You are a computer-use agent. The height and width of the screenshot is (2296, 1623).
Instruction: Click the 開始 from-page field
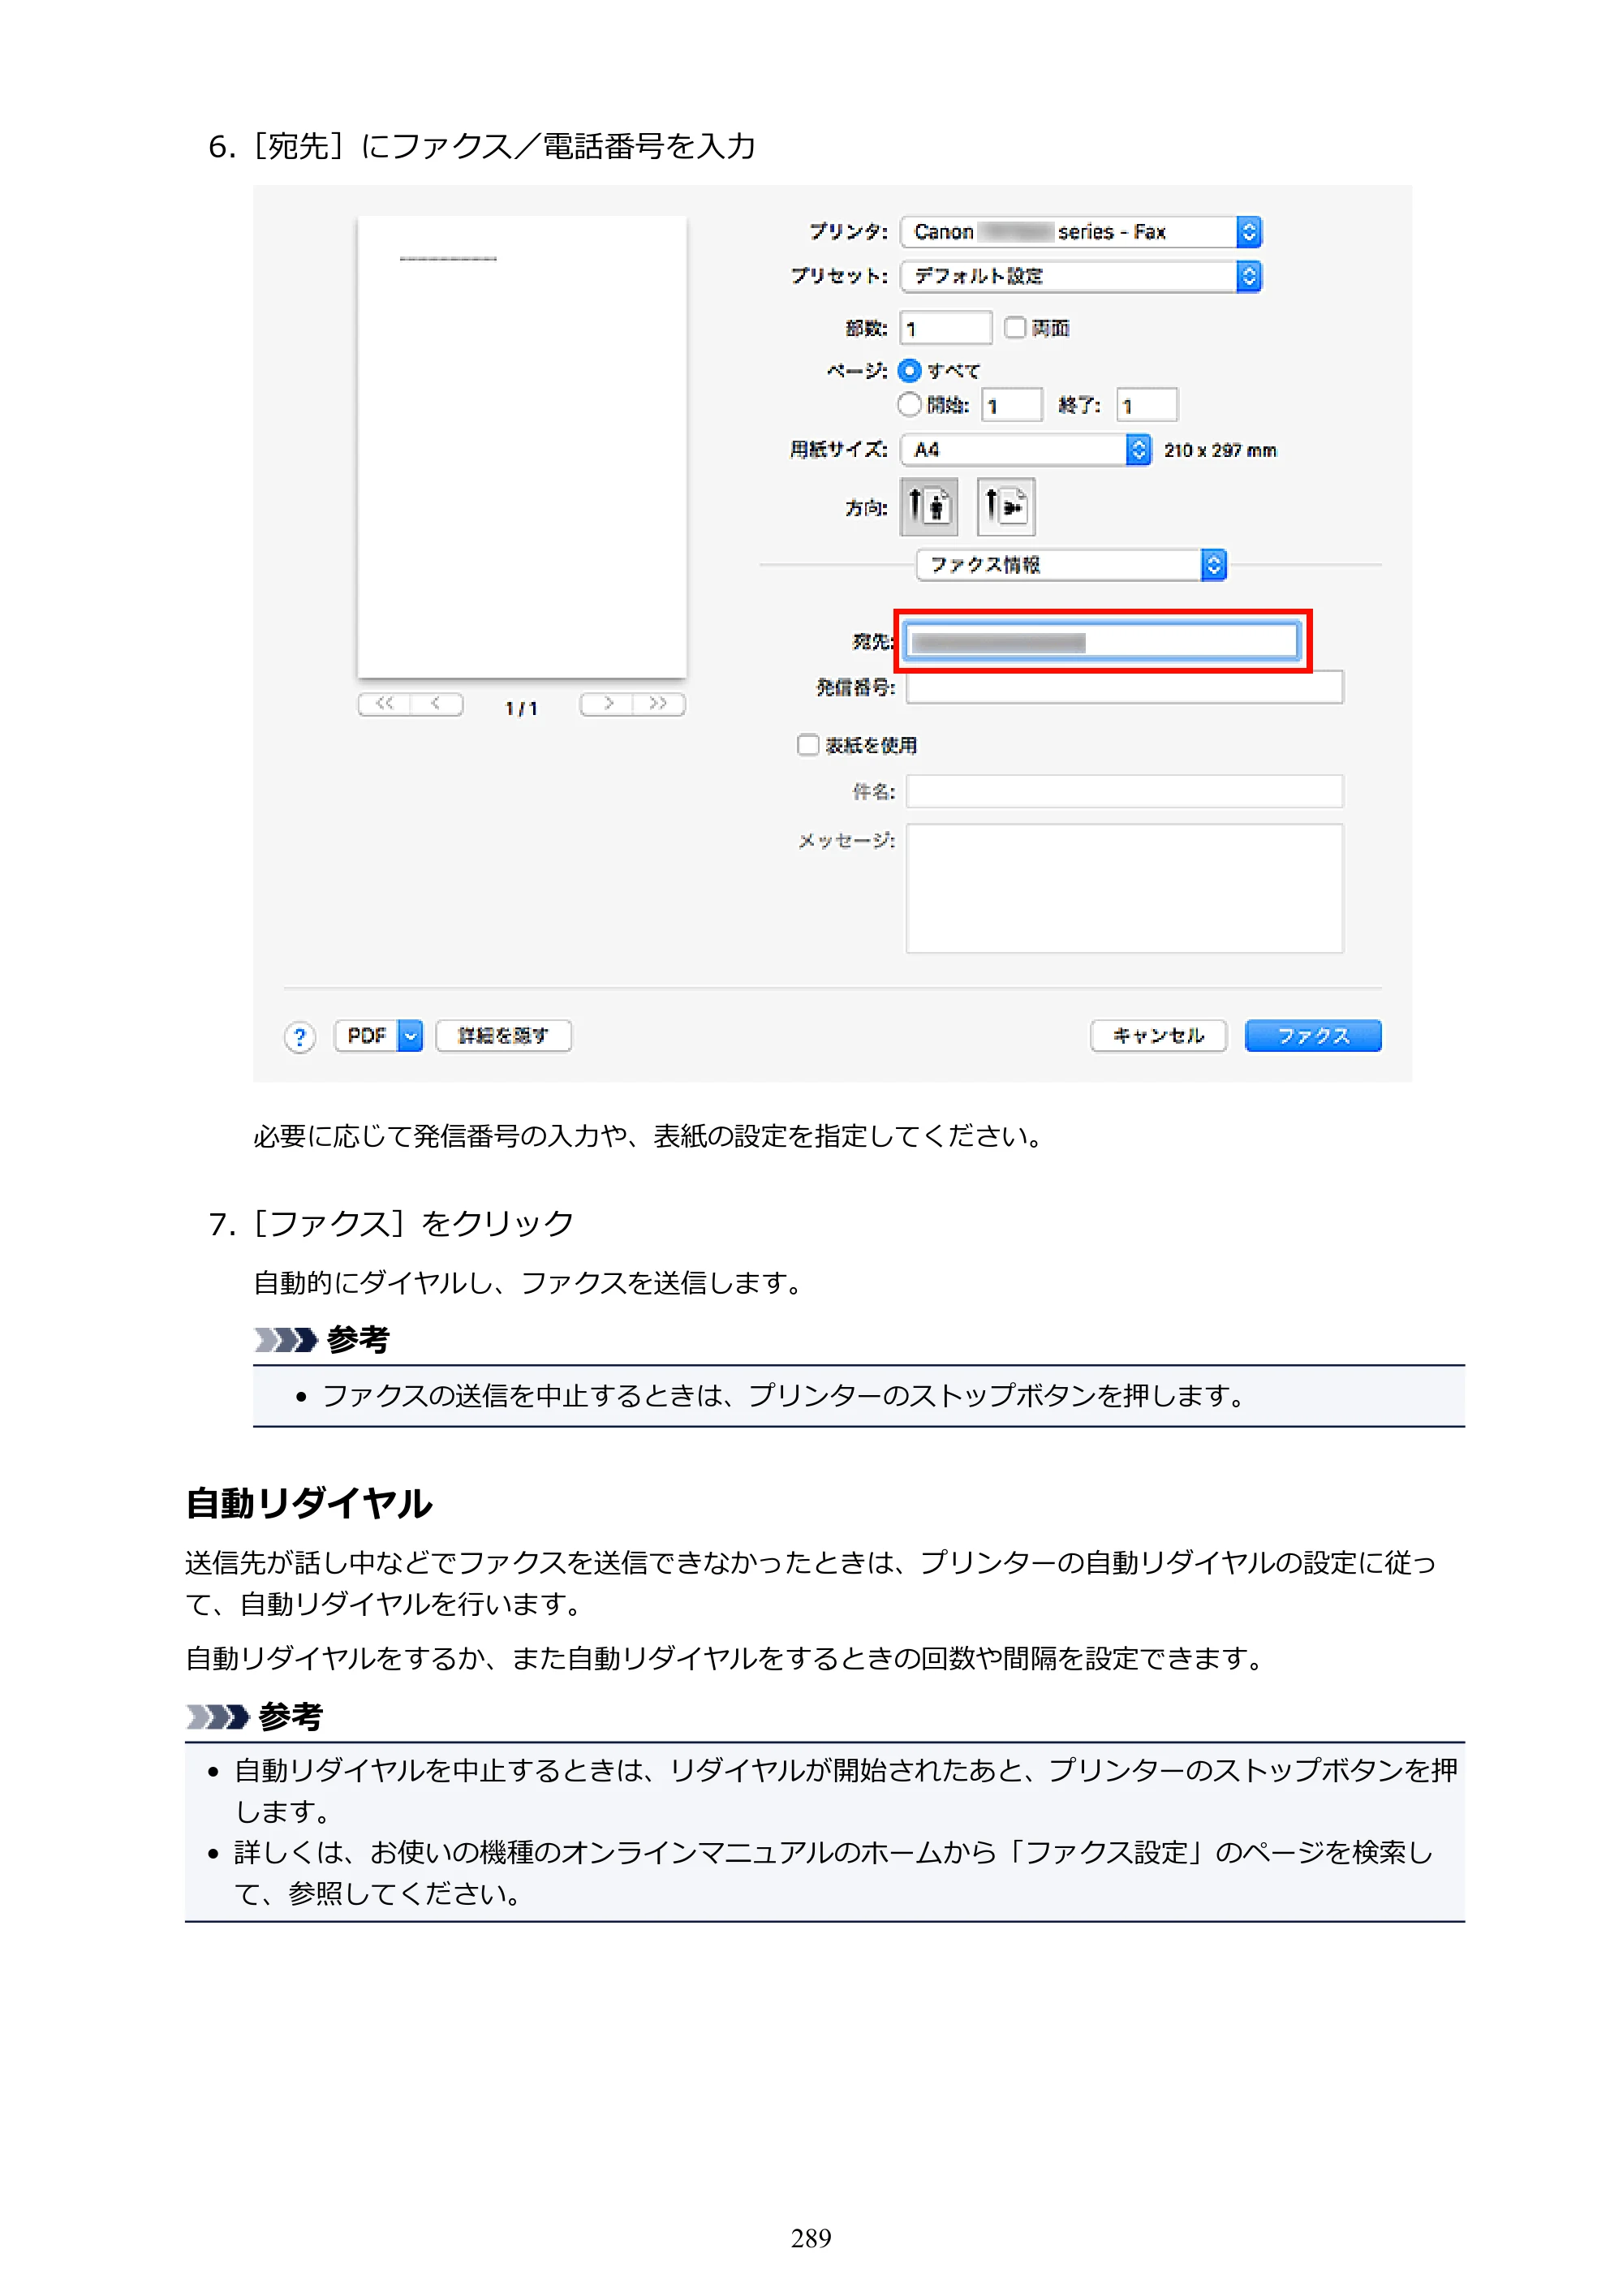pyautogui.click(x=1012, y=405)
